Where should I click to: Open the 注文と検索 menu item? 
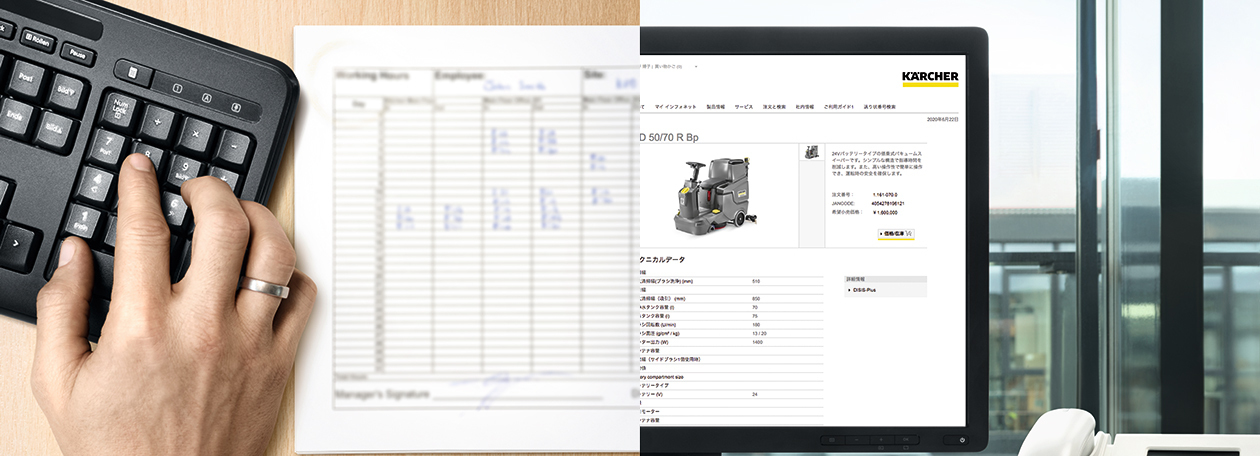[x=774, y=106]
